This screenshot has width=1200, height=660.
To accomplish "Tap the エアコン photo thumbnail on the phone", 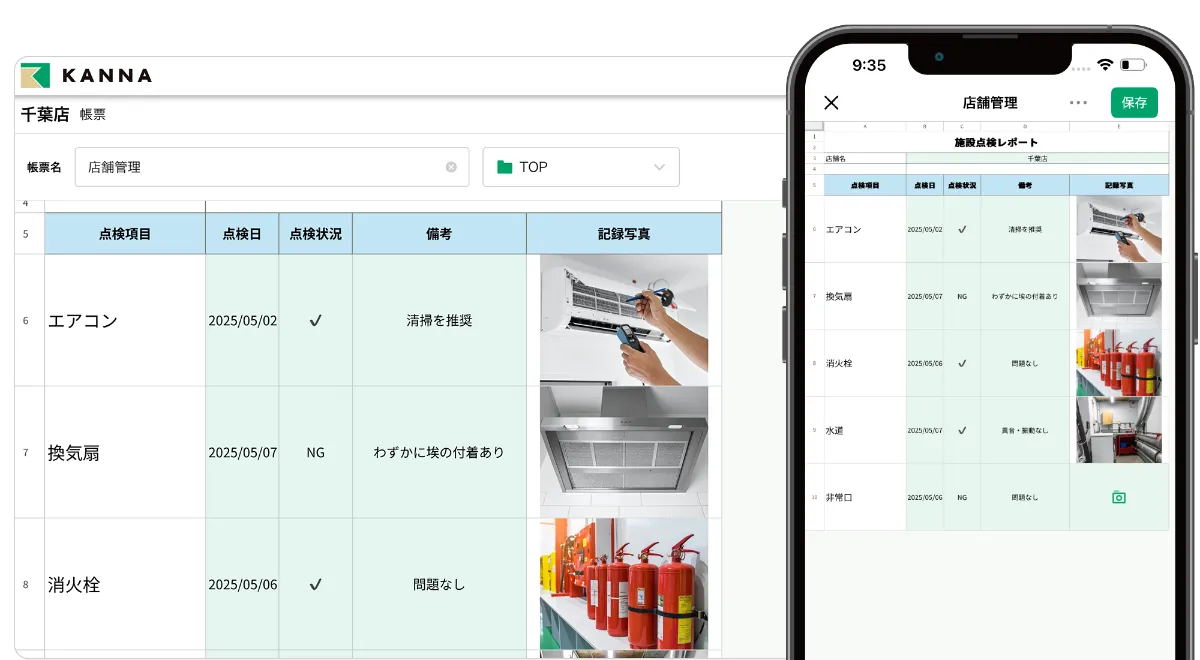I will (x=1119, y=229).
